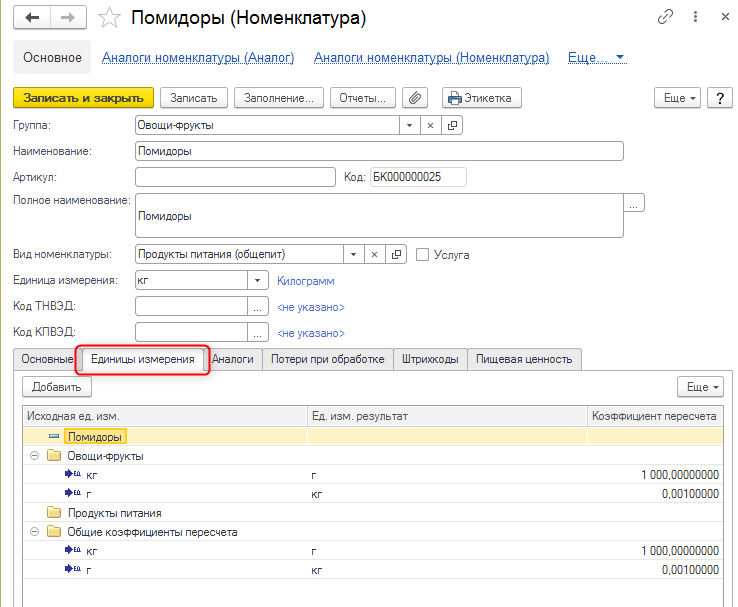The height and width of the screenshot is (607, 738).
Task: Enable the Услуга checkbox
Action: (x=423, y=255)
